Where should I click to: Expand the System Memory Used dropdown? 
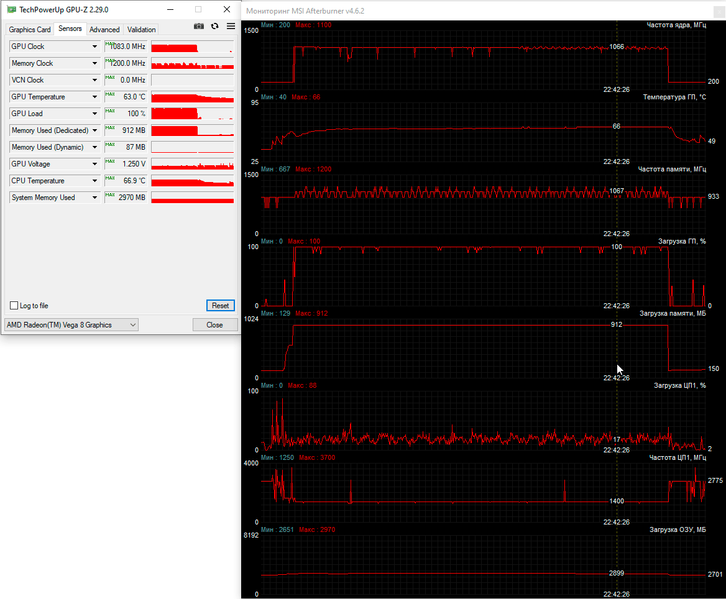pos(95,198)
